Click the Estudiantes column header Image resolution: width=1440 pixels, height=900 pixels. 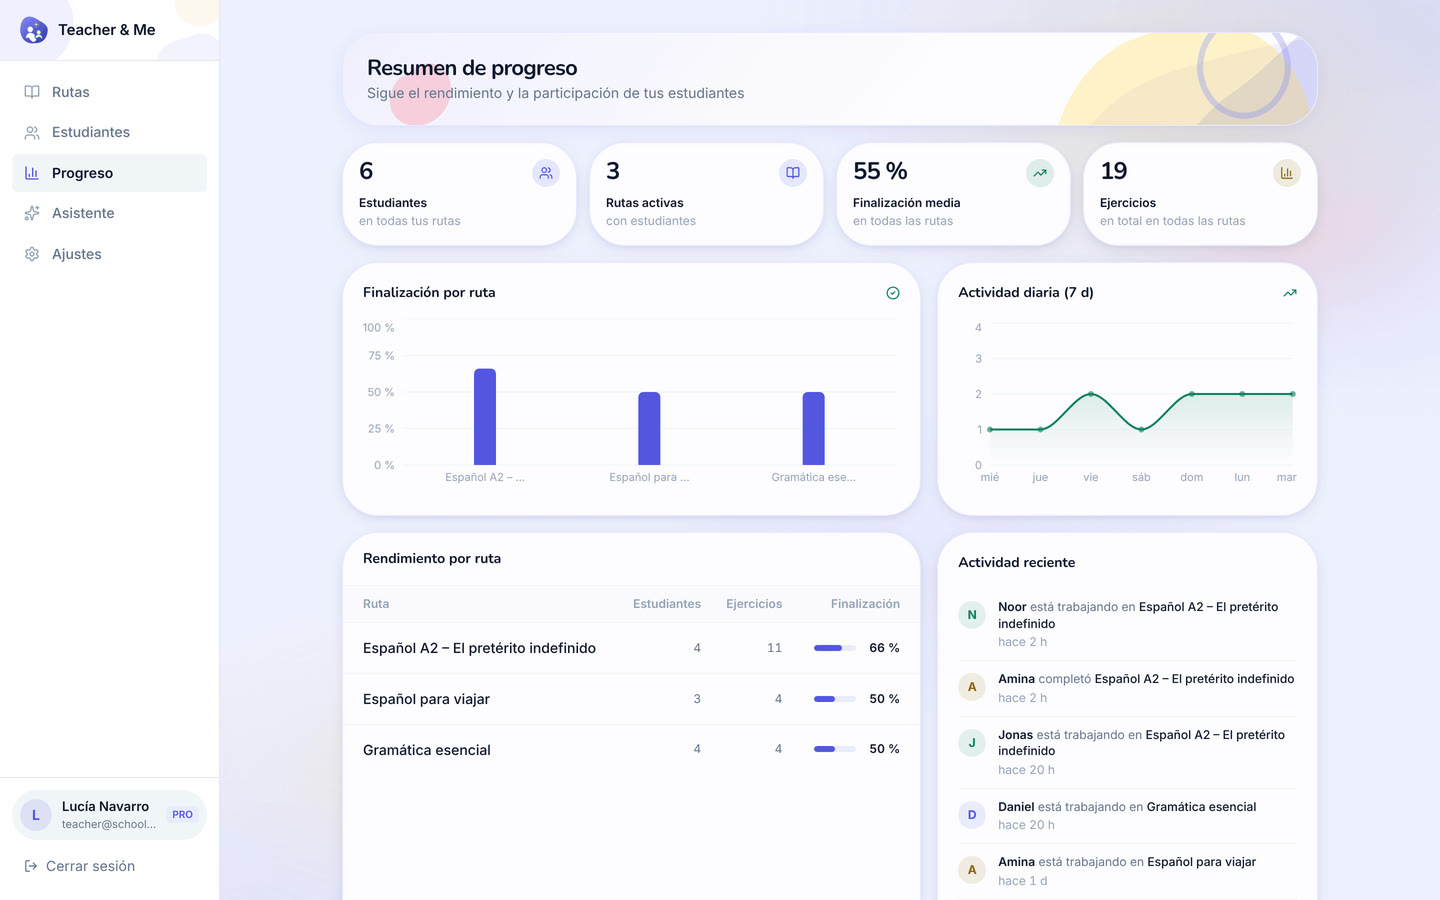(x=667, y=604)
